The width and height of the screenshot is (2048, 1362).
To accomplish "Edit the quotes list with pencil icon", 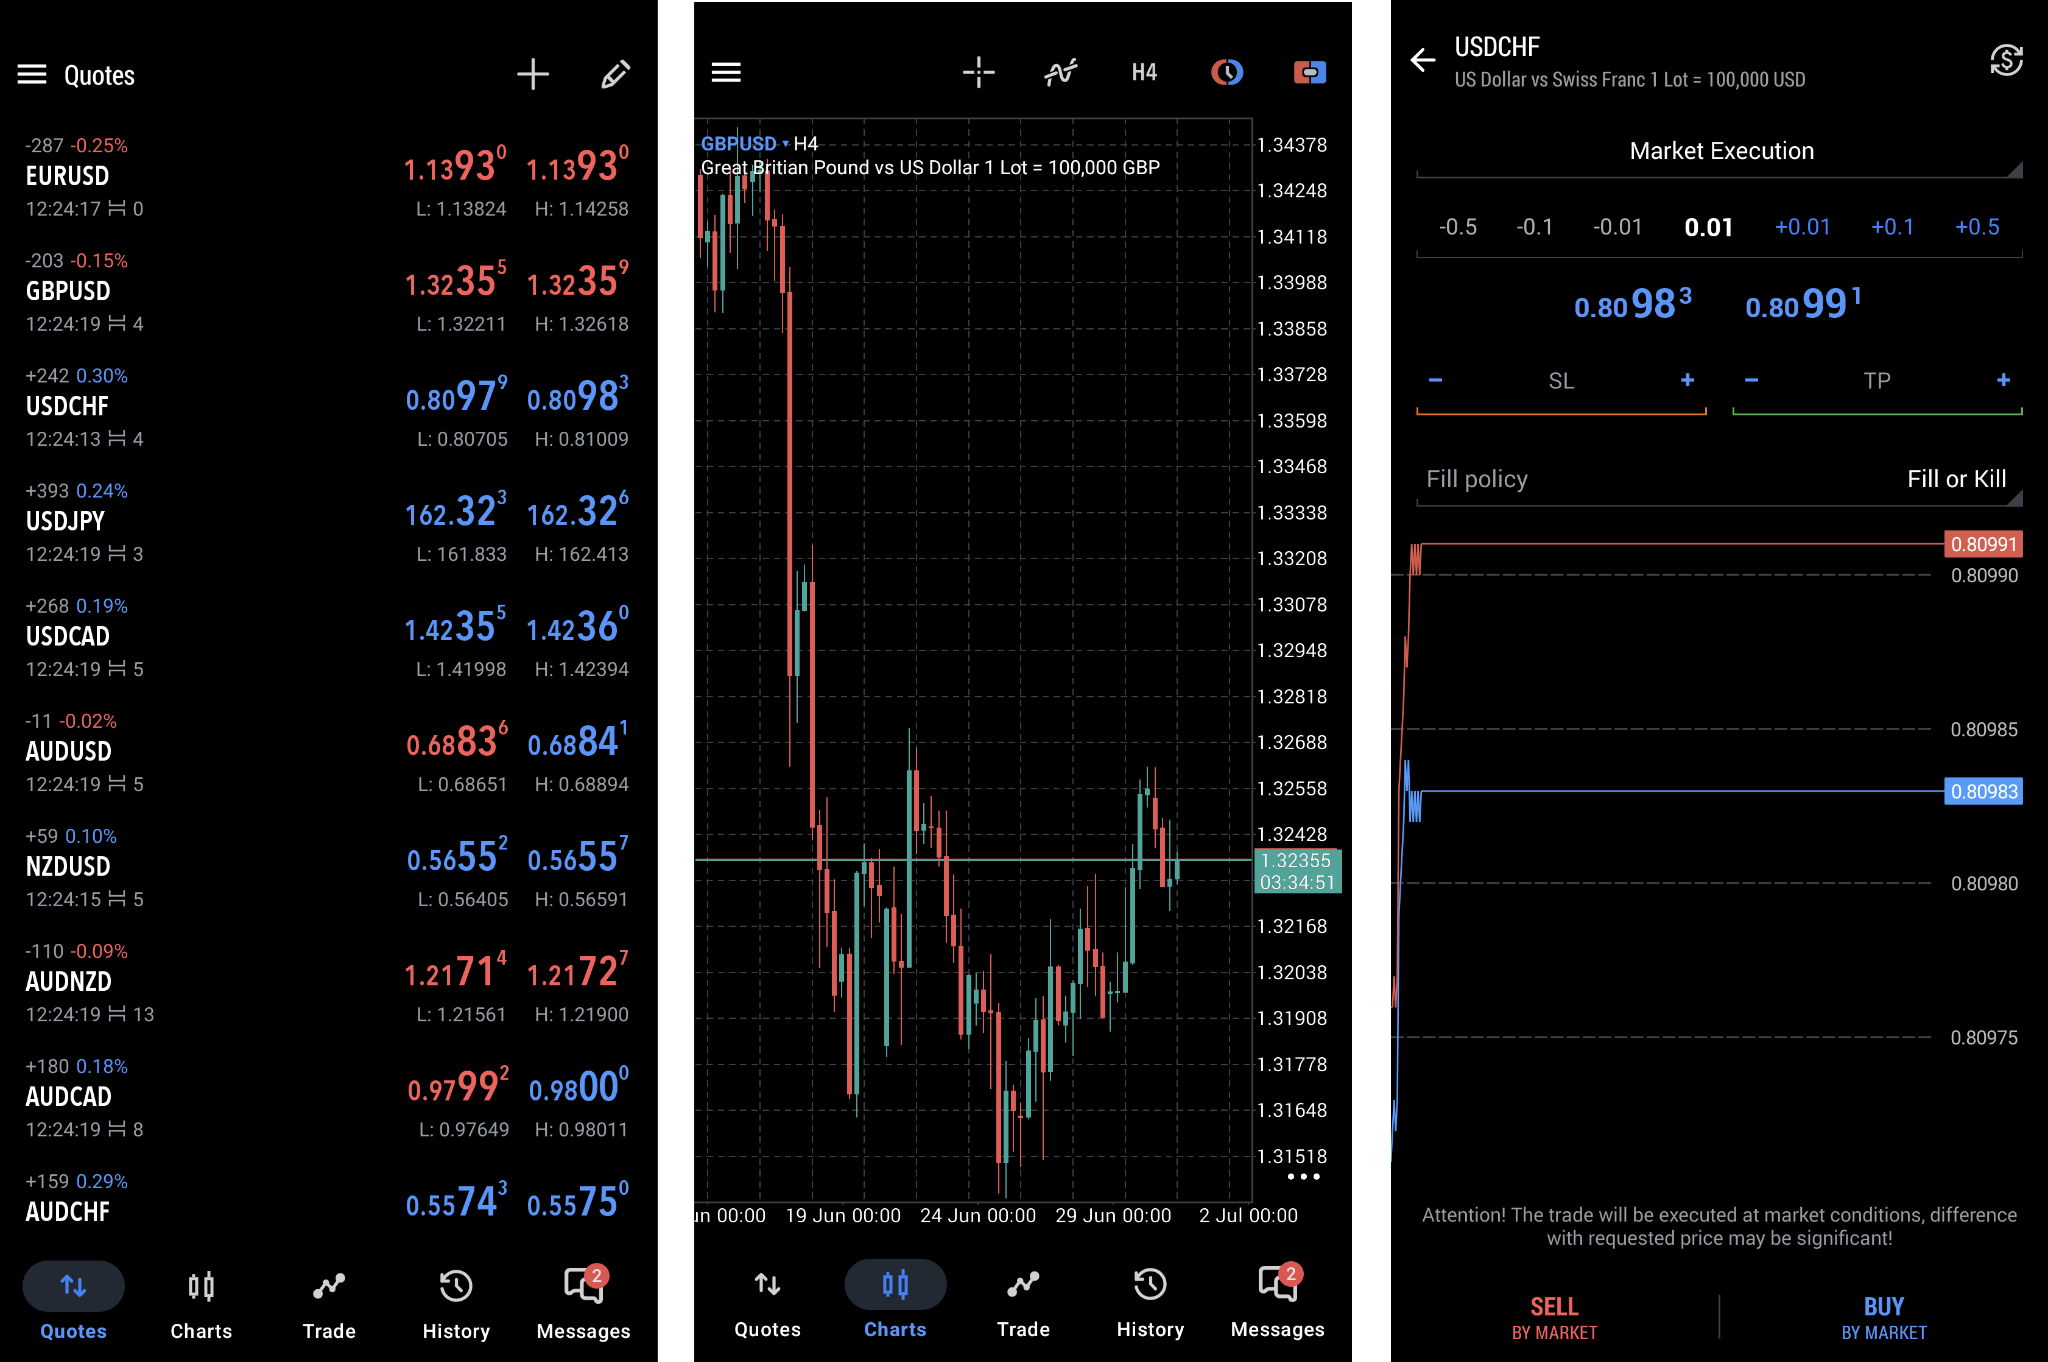I will 615,74.
